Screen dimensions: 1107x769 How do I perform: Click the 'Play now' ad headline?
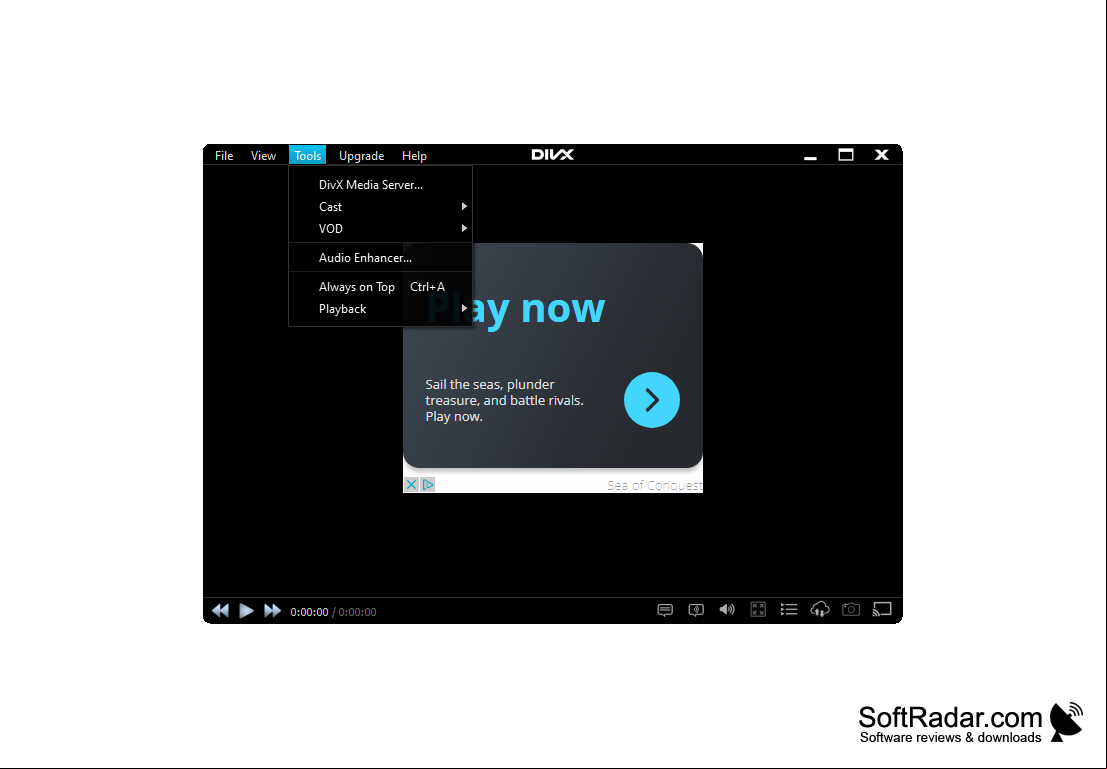tap(516, 308)
